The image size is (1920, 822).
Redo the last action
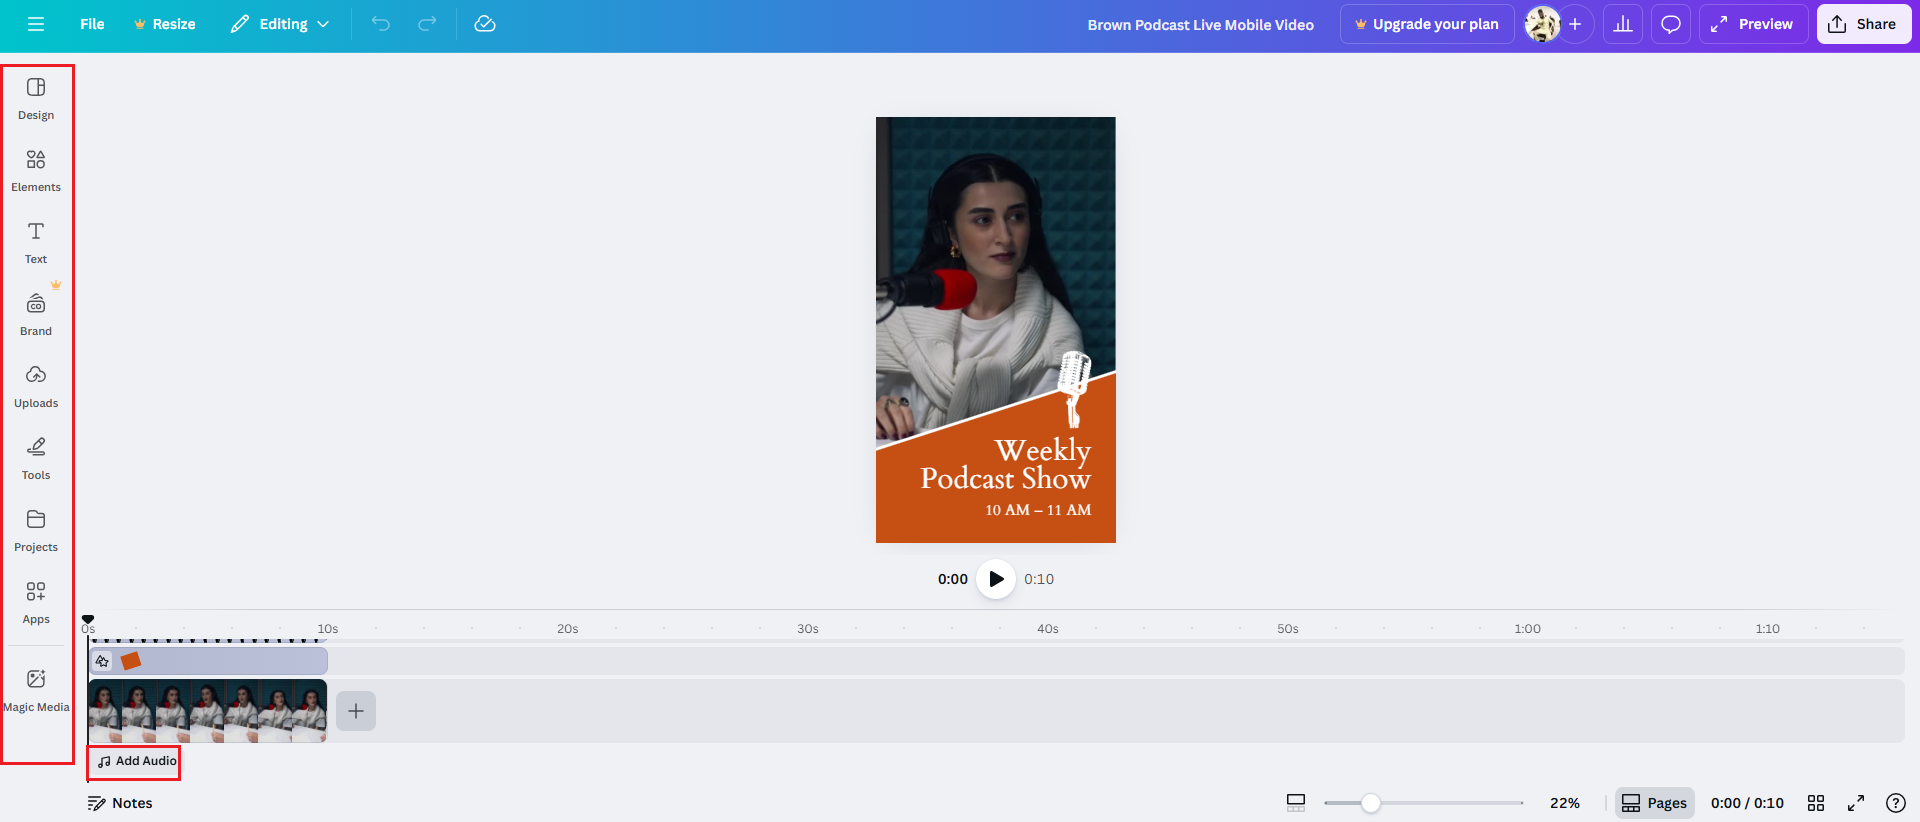tap(427, 24)
